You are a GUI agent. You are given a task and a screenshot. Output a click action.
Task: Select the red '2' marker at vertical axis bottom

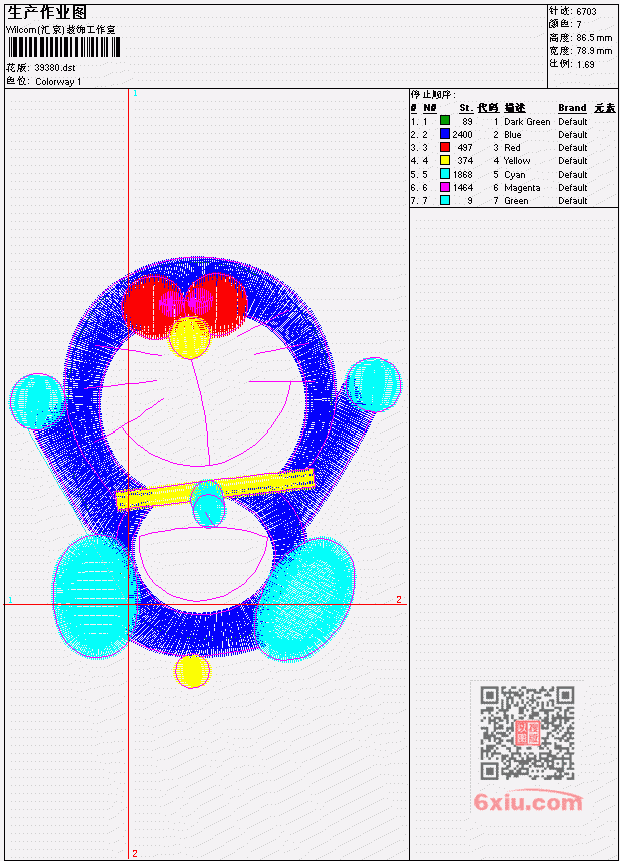coord(135,853)
